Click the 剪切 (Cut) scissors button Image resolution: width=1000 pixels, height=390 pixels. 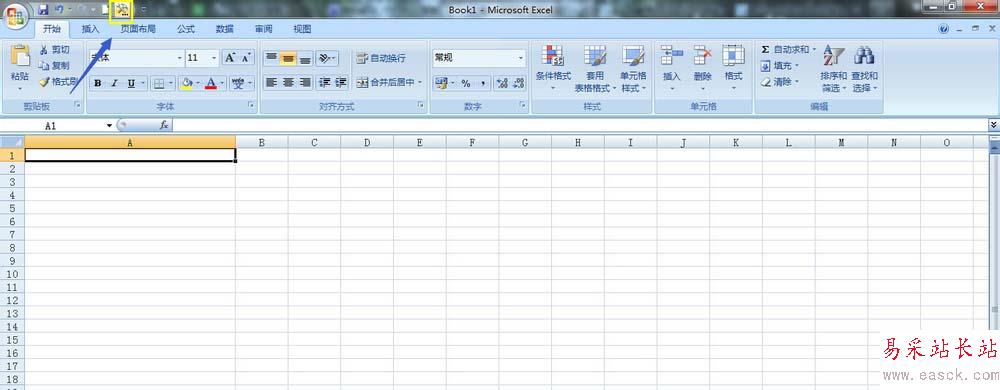pyautogui.click(x=55, y=50)
